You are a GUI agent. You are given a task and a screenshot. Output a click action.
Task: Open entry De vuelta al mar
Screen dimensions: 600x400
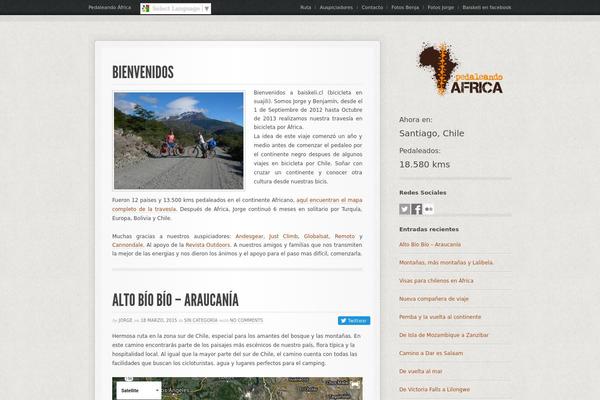click(x=421, y=371)
